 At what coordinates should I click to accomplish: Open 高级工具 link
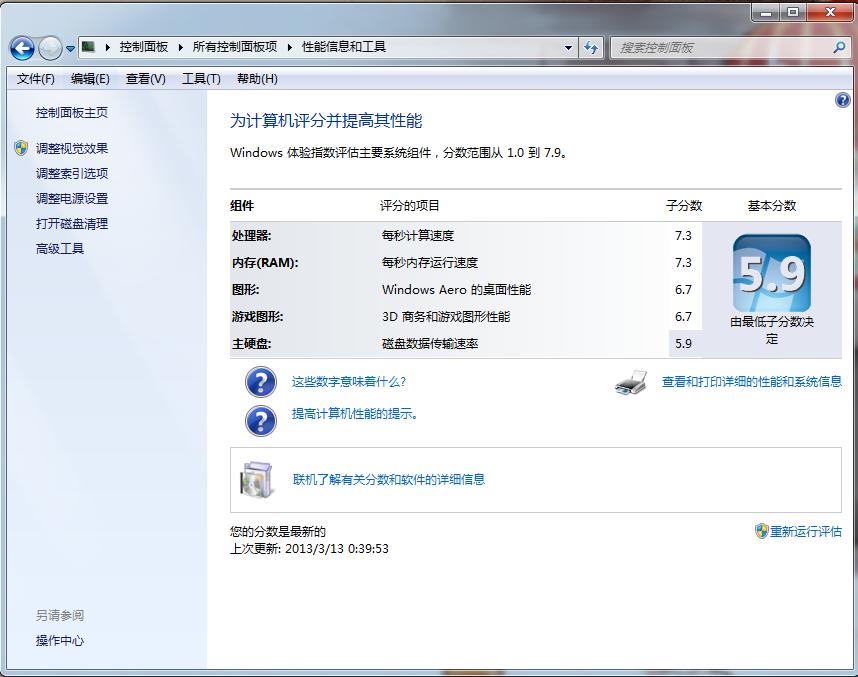click(x=60, y=249)
